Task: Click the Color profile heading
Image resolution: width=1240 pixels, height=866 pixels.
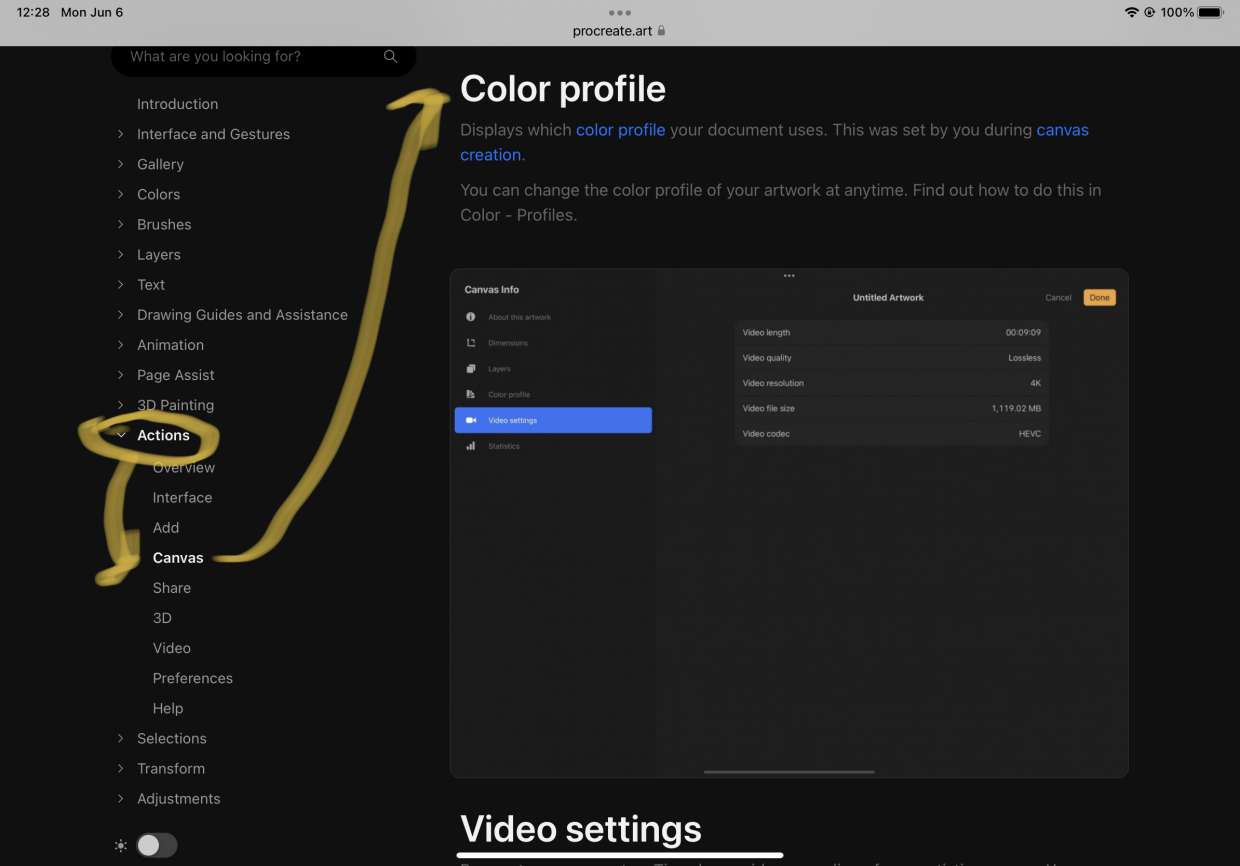Action: (x=563, y=89)
